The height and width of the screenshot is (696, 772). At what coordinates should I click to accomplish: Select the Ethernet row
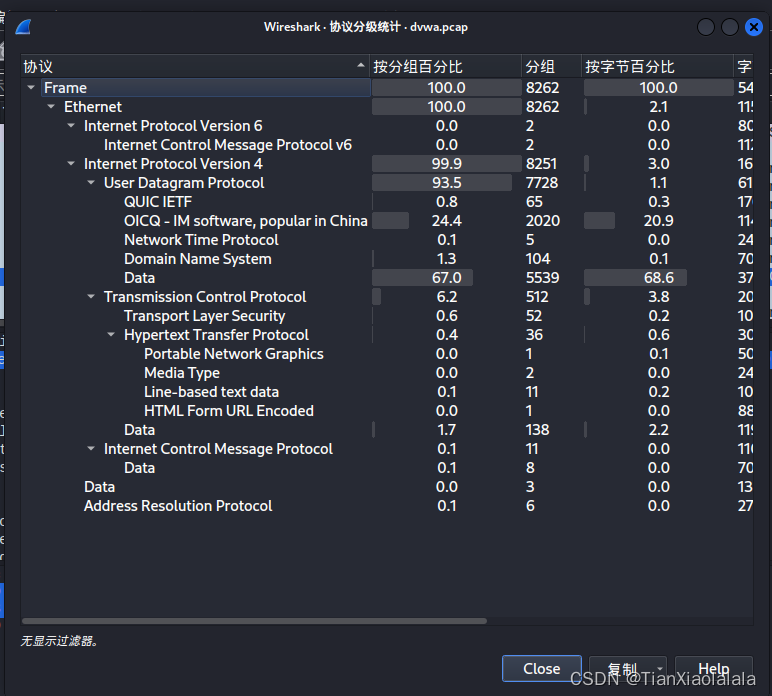[x=387, y=107]
